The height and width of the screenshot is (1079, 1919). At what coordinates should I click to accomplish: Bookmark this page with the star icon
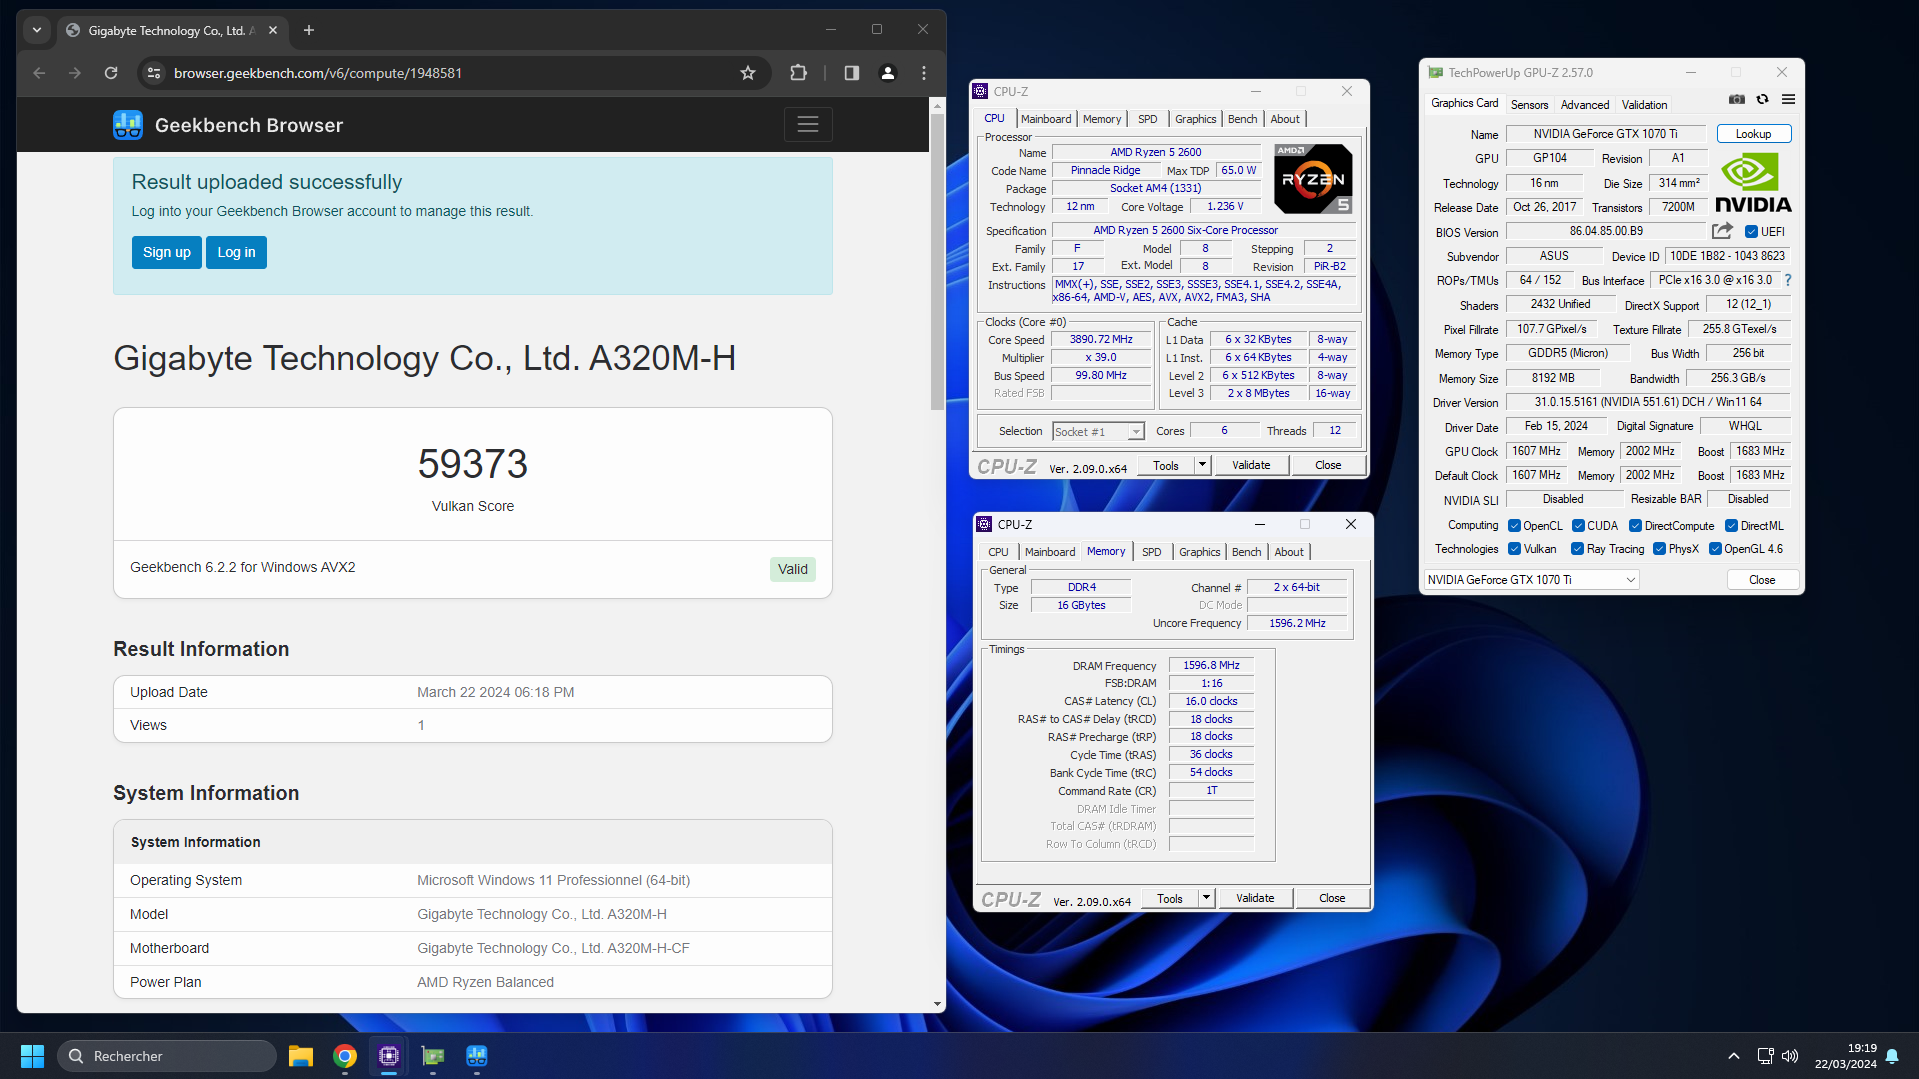click(748, 73)
